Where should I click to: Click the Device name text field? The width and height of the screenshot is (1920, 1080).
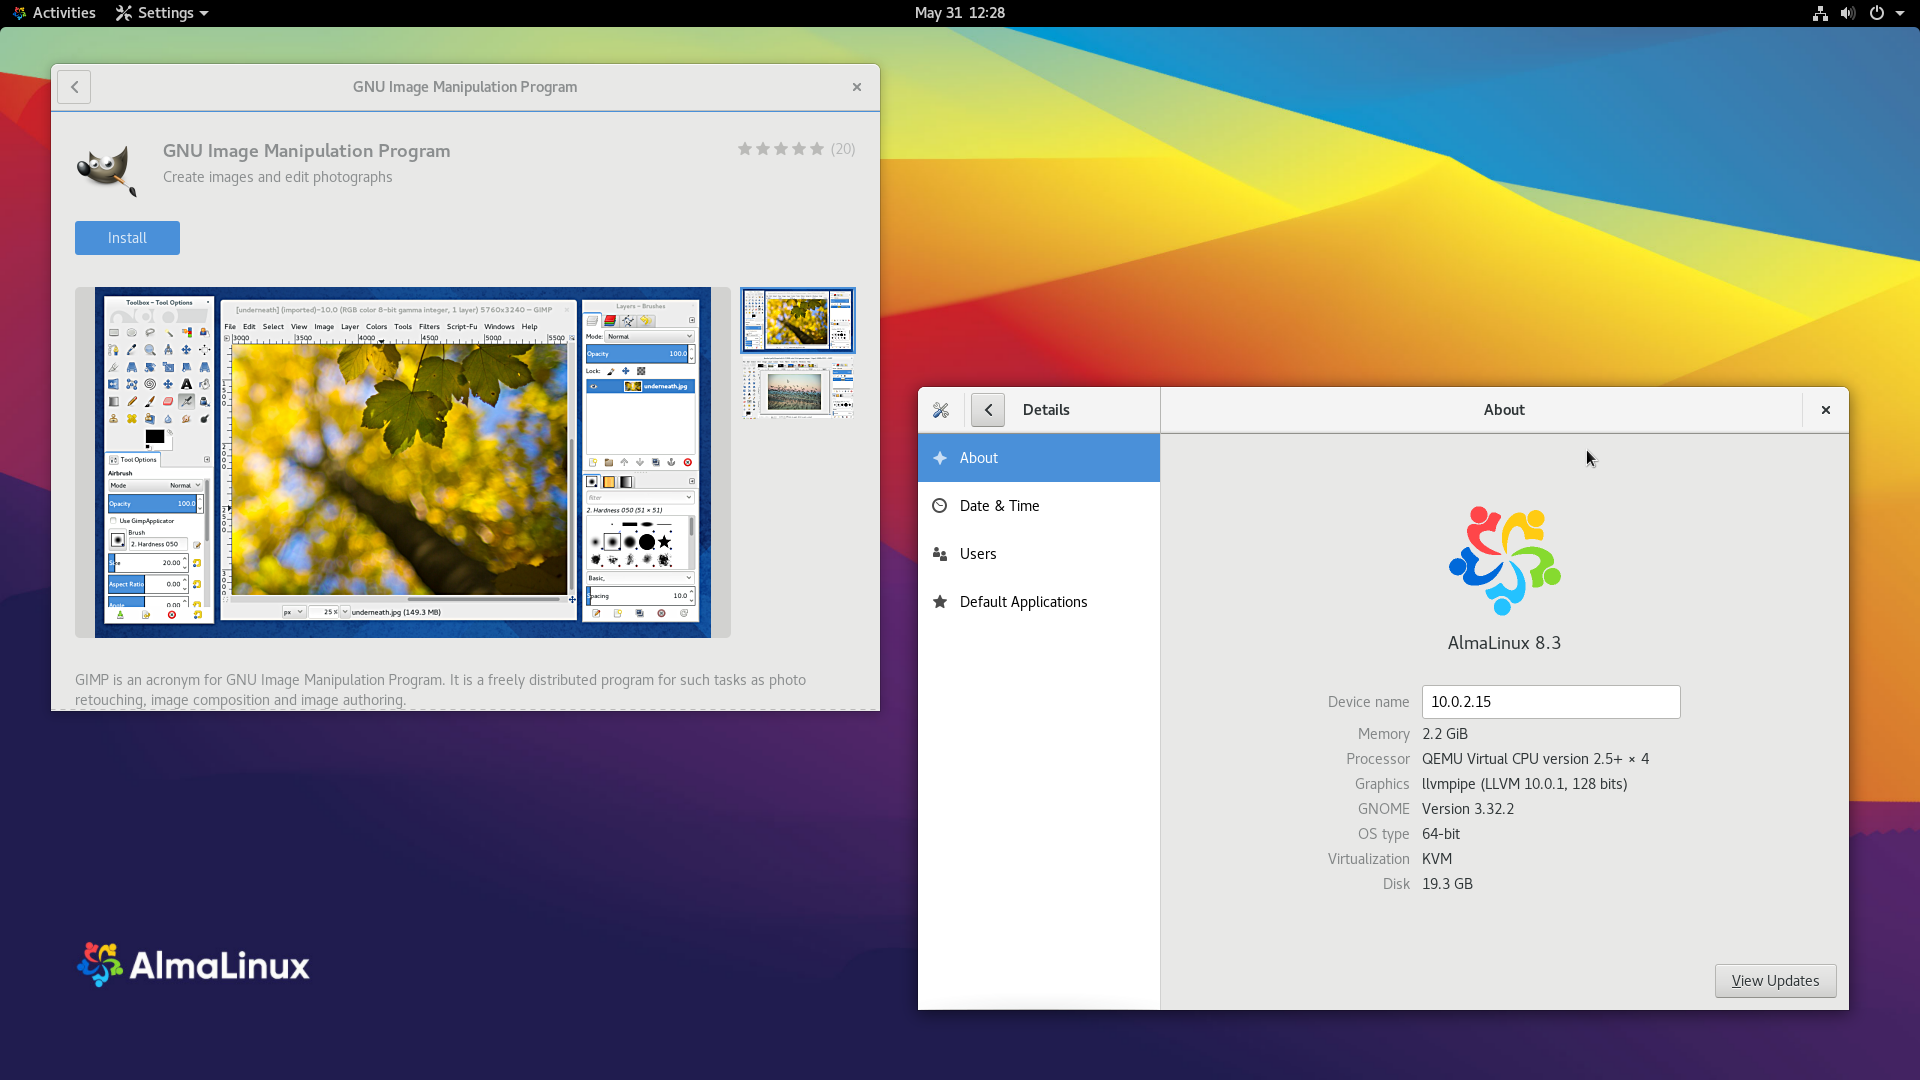pos(1550,702)
